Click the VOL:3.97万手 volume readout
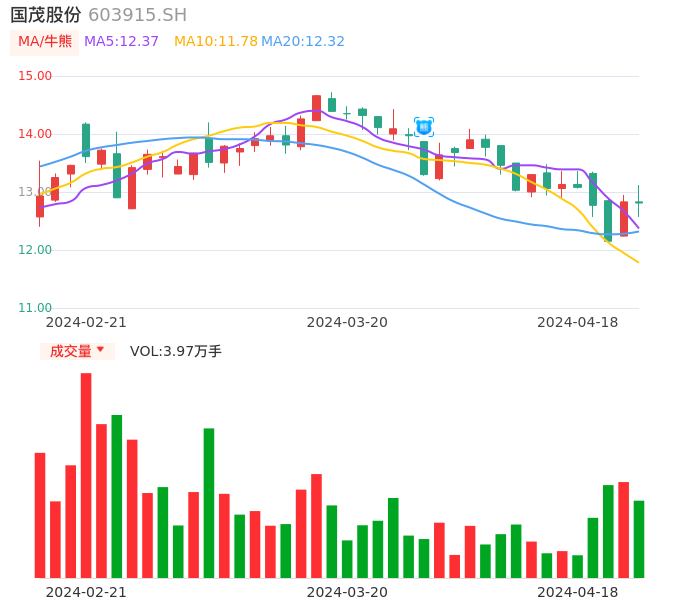Screen dimensions: 686x606 [x=176, y=351]
